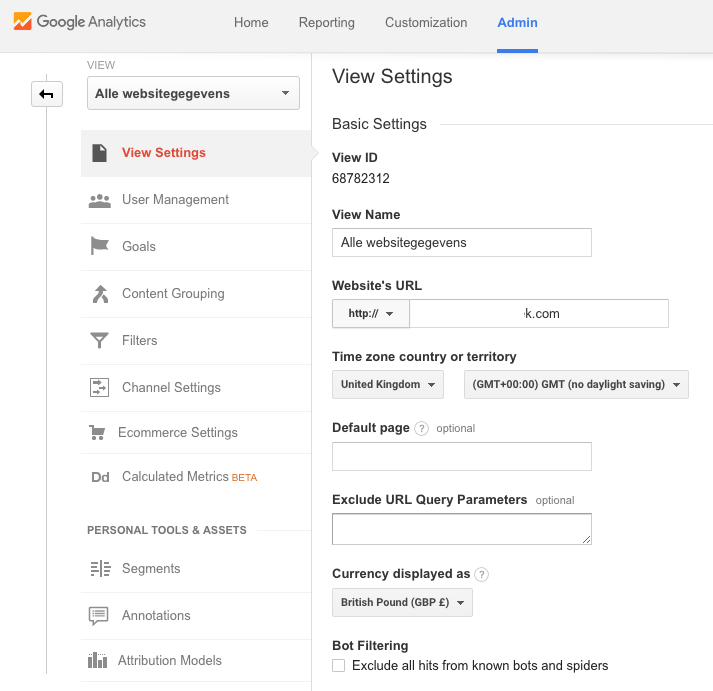This screenshot has height=691, width=713.
Task: Click the View ID value 68782312
Action: click(x=361, y=178)
